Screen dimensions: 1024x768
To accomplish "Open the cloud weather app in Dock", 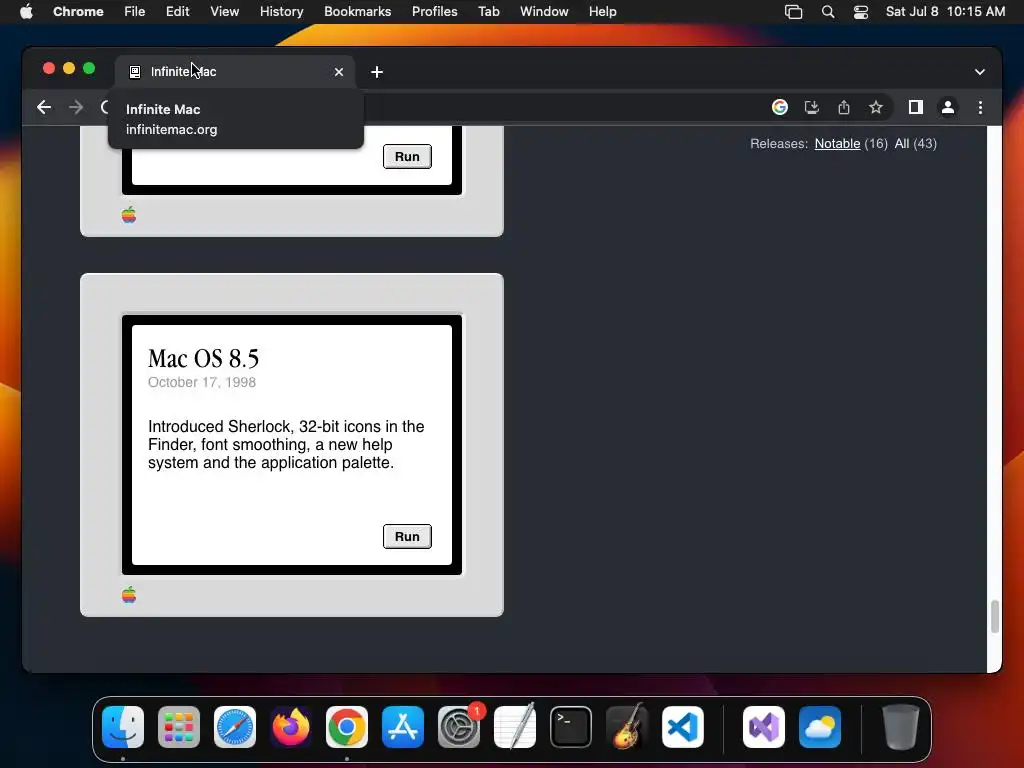I will coord(820,727).
